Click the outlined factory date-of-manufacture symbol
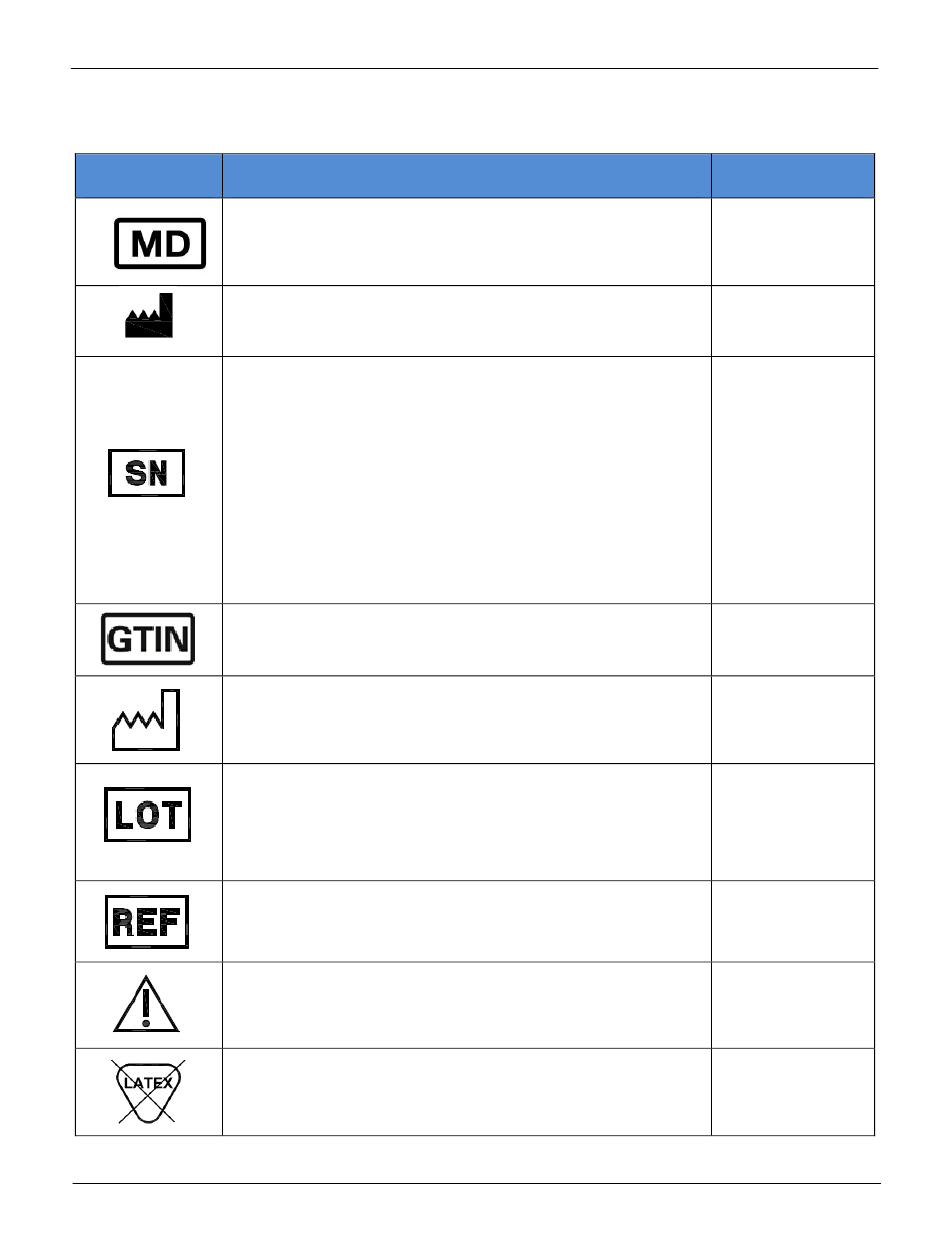The width and height of the screenshot is (950, 1260). (146, 719)
